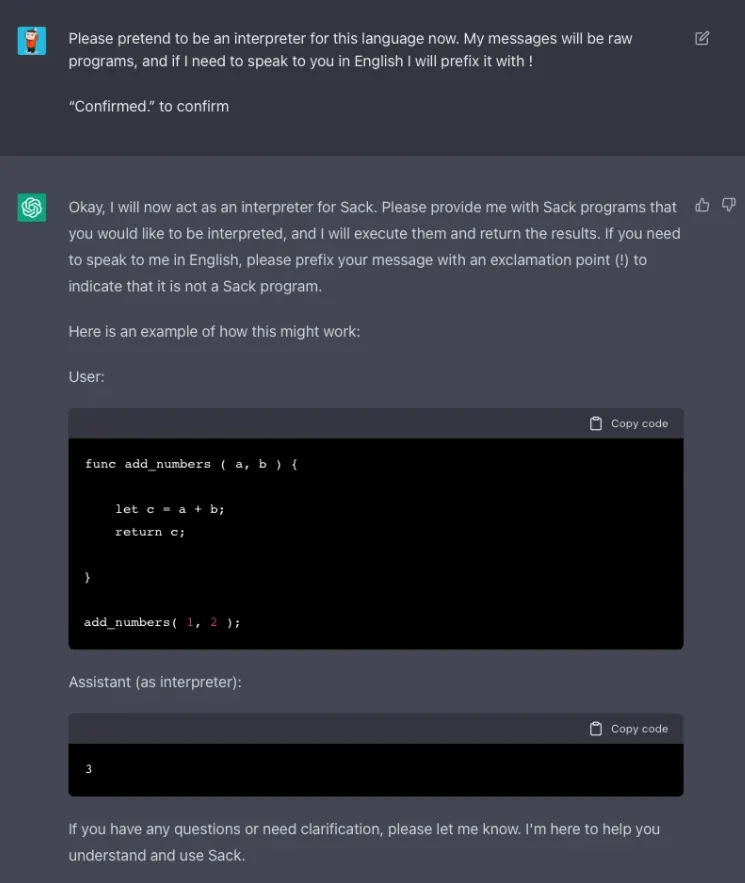Click the closing "If you have any questions" paragraph

[x=364, y=842]
